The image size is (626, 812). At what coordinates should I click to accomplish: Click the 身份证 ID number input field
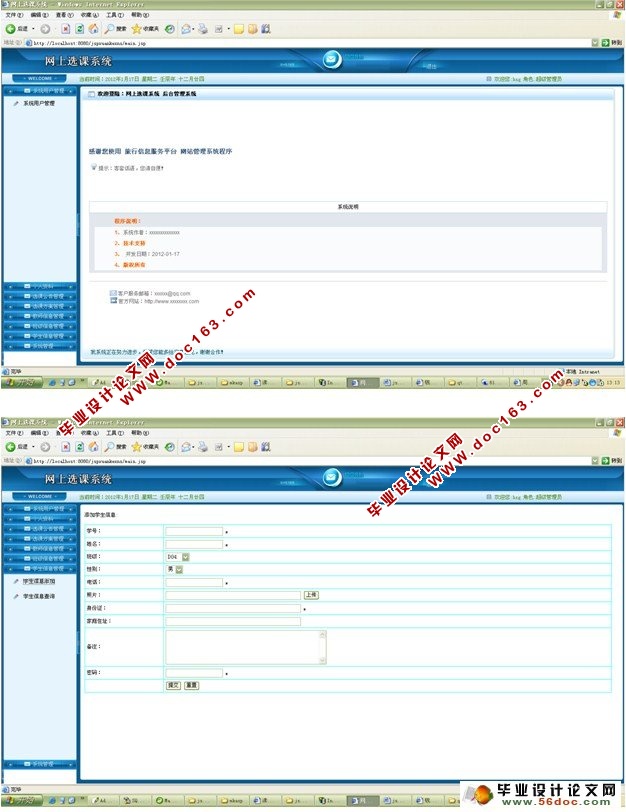[233, 608]
